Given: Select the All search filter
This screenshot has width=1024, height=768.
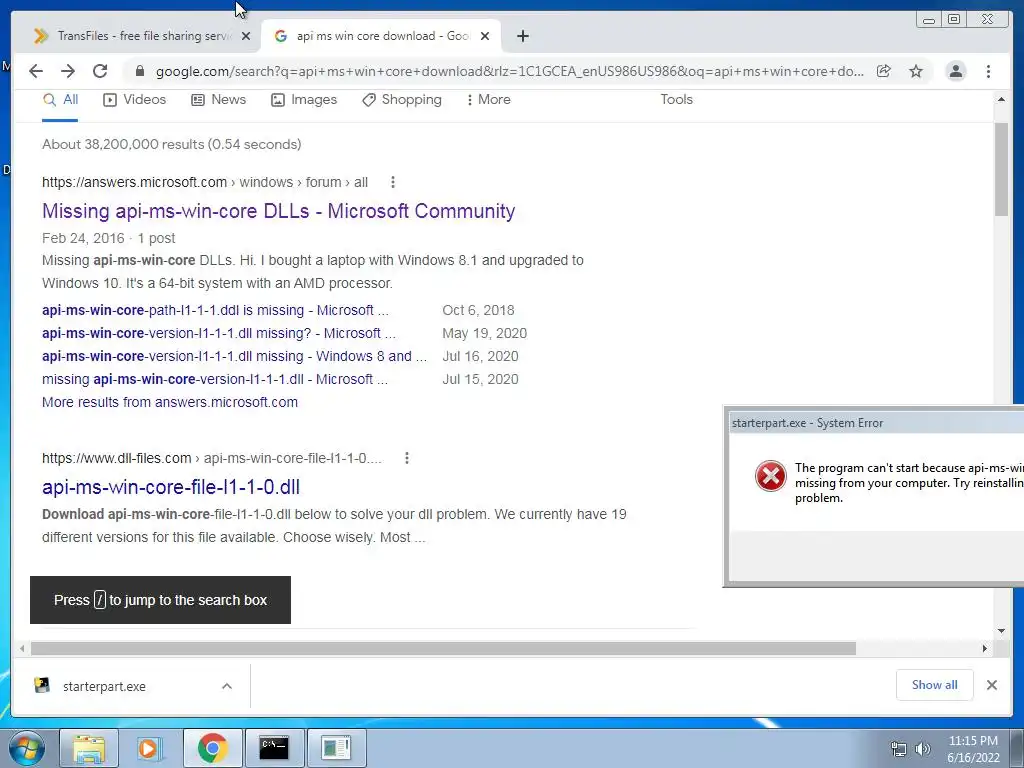Looking at the screenshot, I should pos(60,100).
